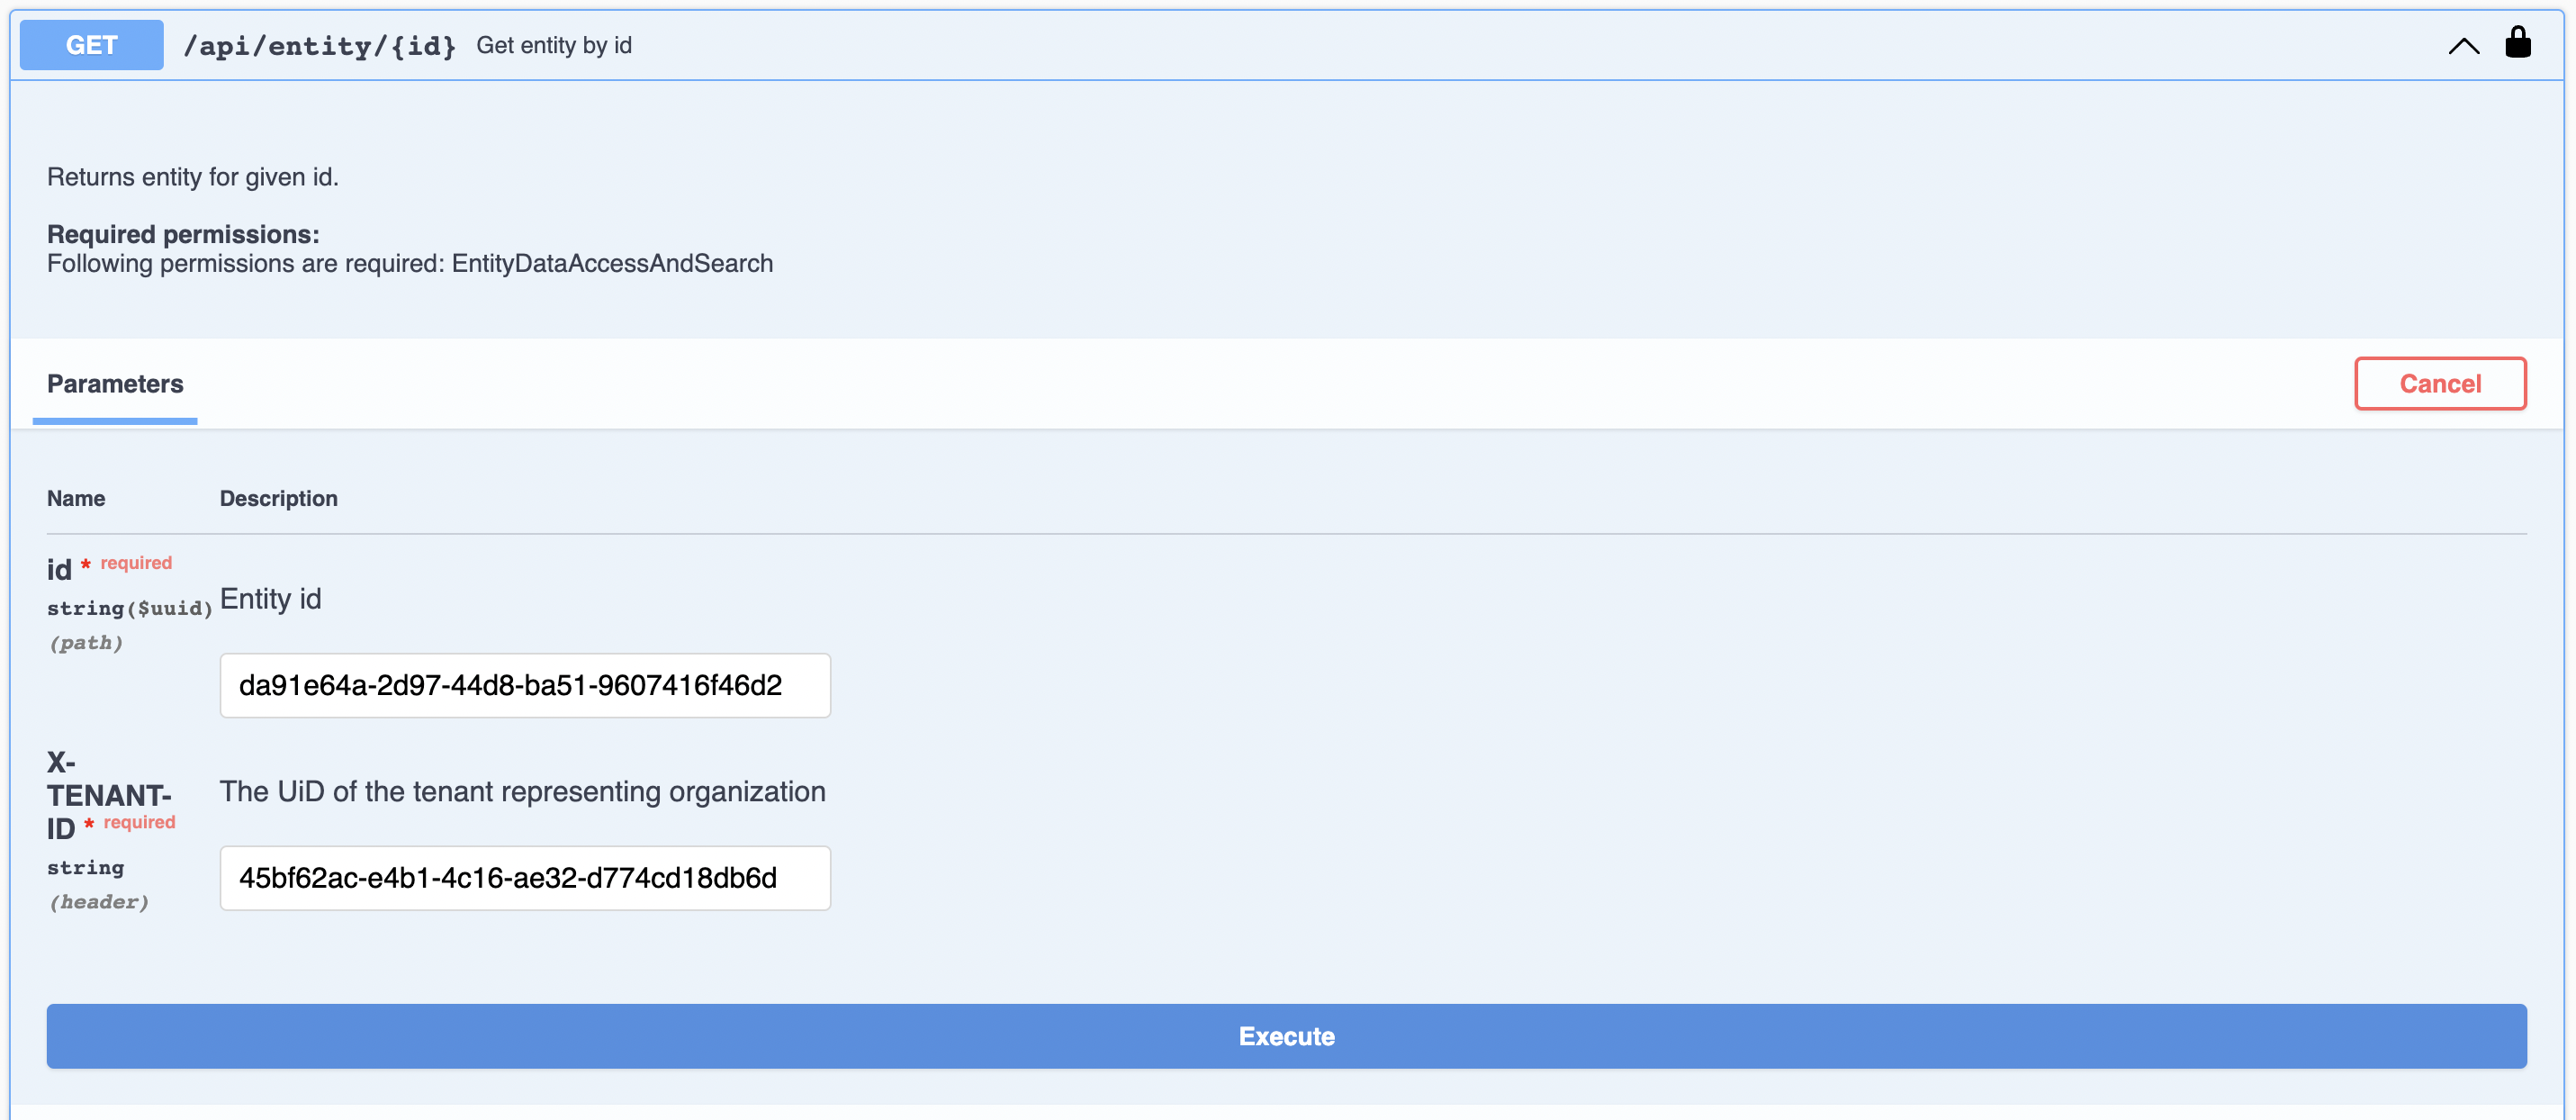Click the /api/entity/{id} endpoint path

pyautogui.click(x=319, y=46)
